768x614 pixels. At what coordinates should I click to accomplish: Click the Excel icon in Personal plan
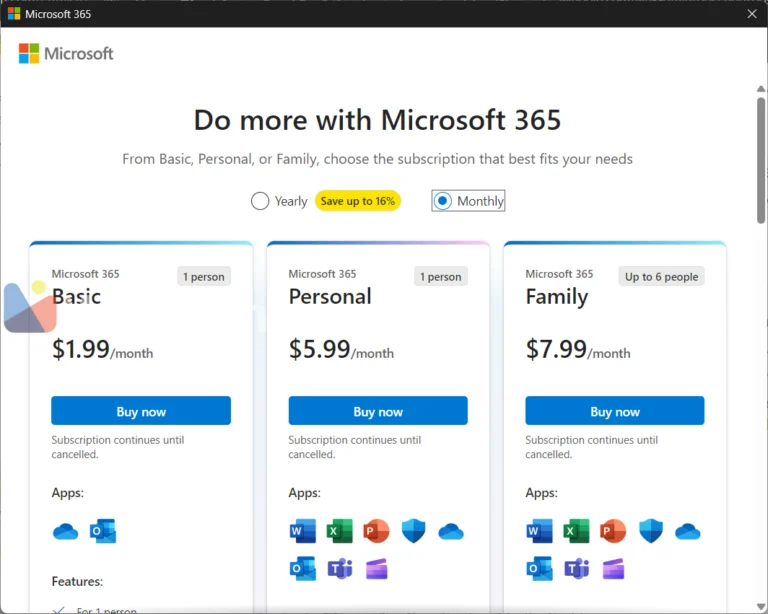[339, 531]
